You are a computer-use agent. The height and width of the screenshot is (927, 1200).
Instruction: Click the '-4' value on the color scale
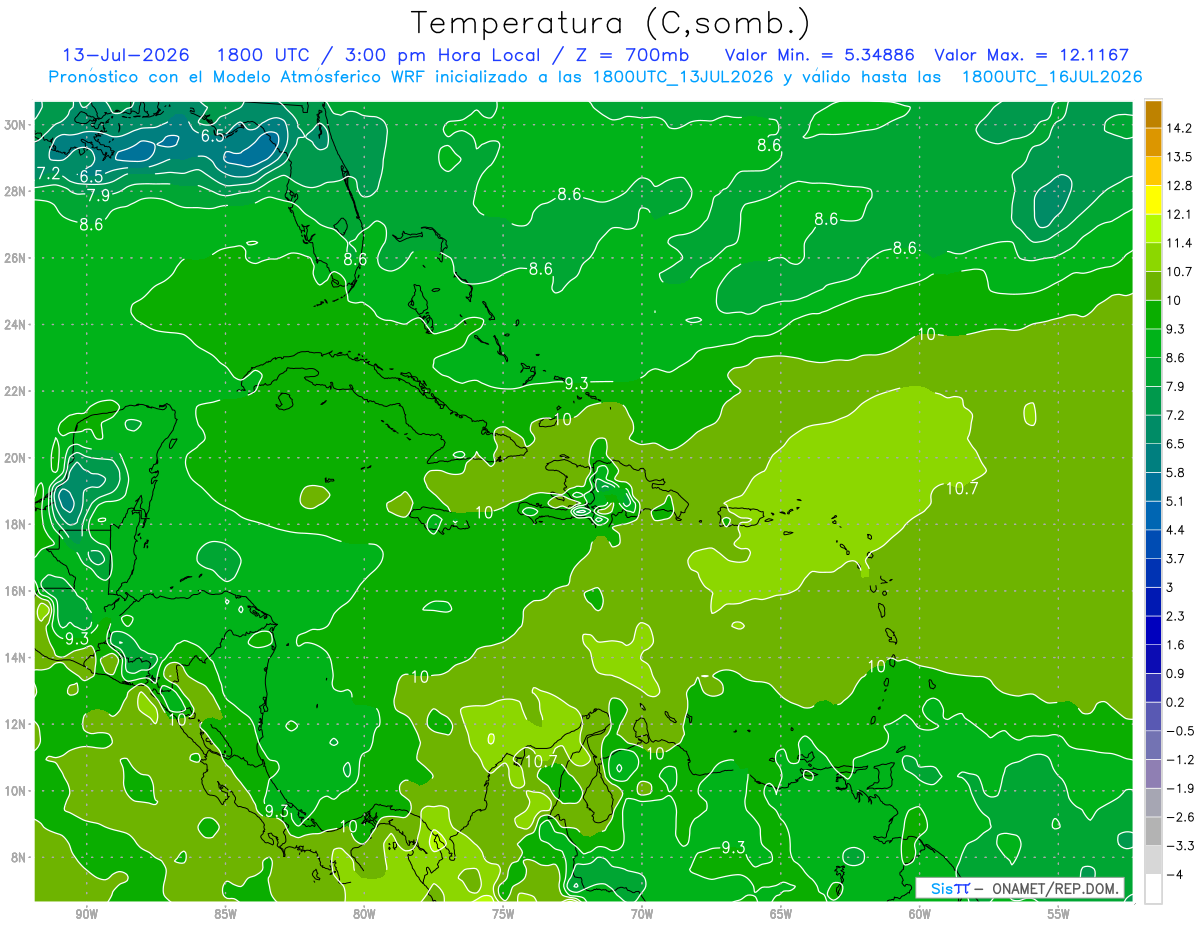[1174, 875]
